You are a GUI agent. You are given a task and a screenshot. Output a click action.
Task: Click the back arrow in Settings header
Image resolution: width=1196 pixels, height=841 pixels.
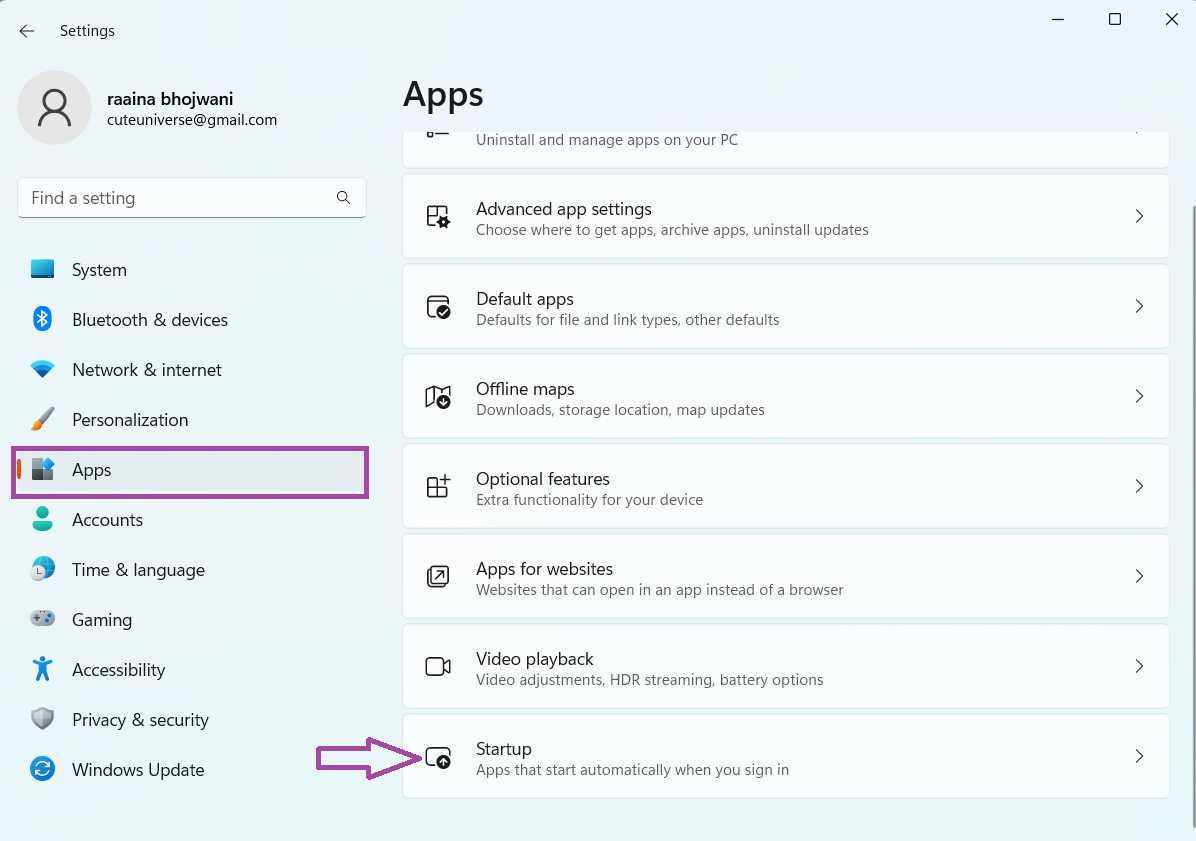[x=27, y=31]
